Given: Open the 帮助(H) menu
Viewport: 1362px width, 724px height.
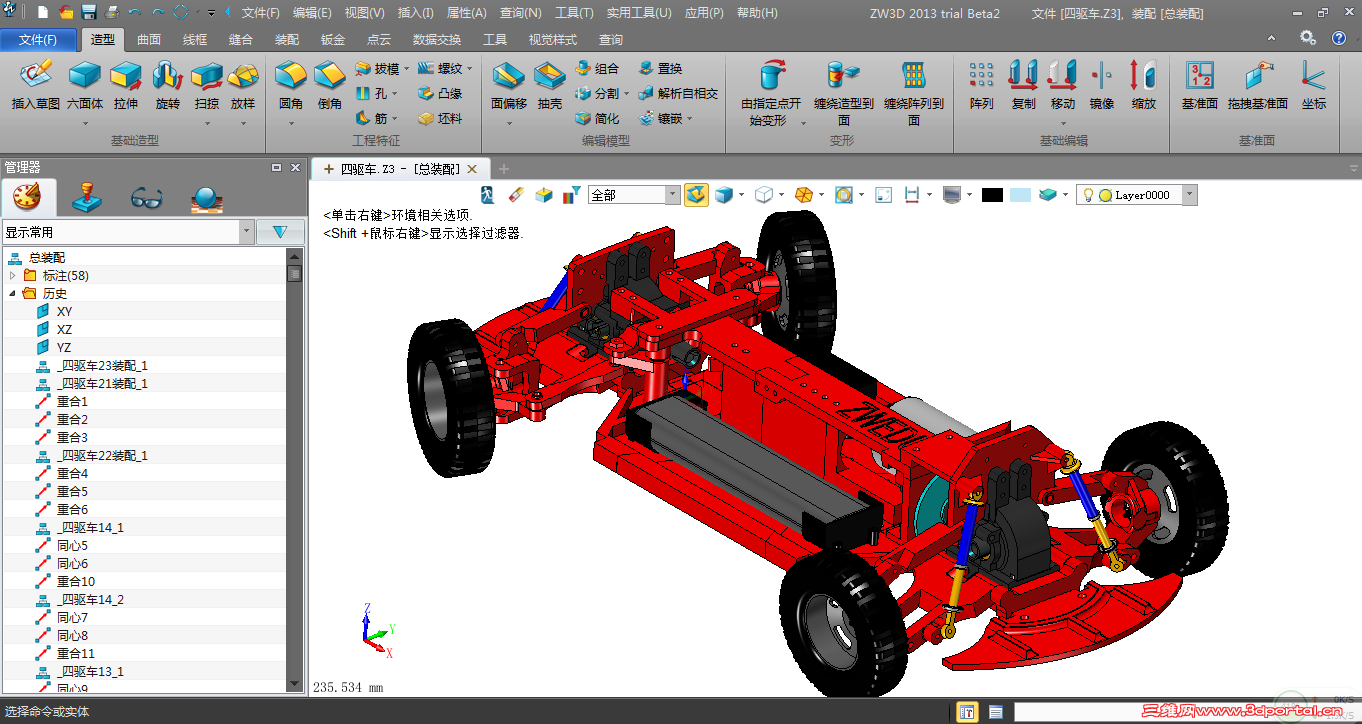Looking at the screenshot, I should pyautogui.click(x=757, y=13).
